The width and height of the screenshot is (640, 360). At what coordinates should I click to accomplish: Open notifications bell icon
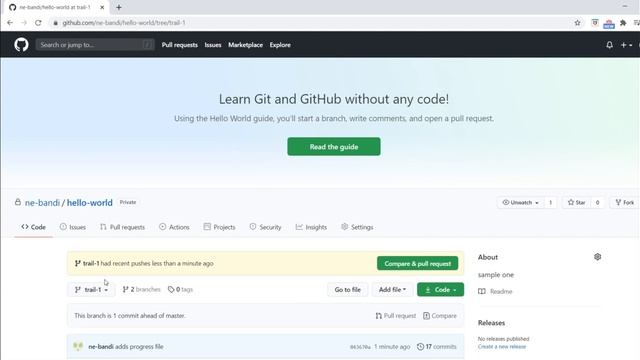point(609,45)
